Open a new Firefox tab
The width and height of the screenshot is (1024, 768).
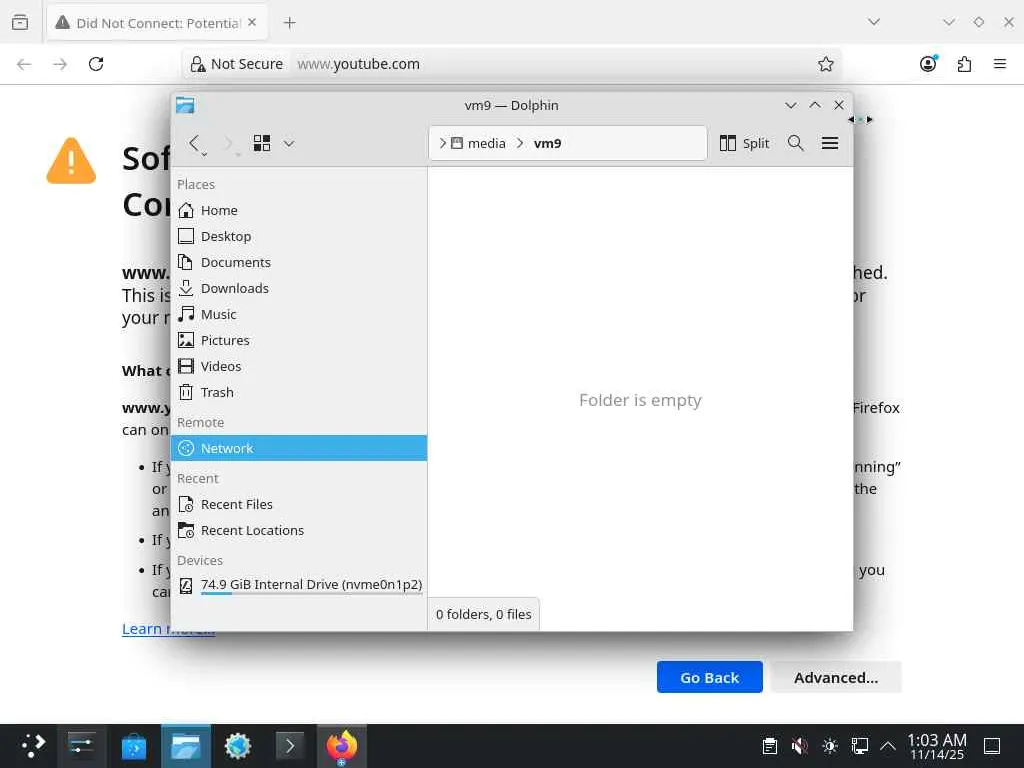pyautogui.click(x=290, y=23)
